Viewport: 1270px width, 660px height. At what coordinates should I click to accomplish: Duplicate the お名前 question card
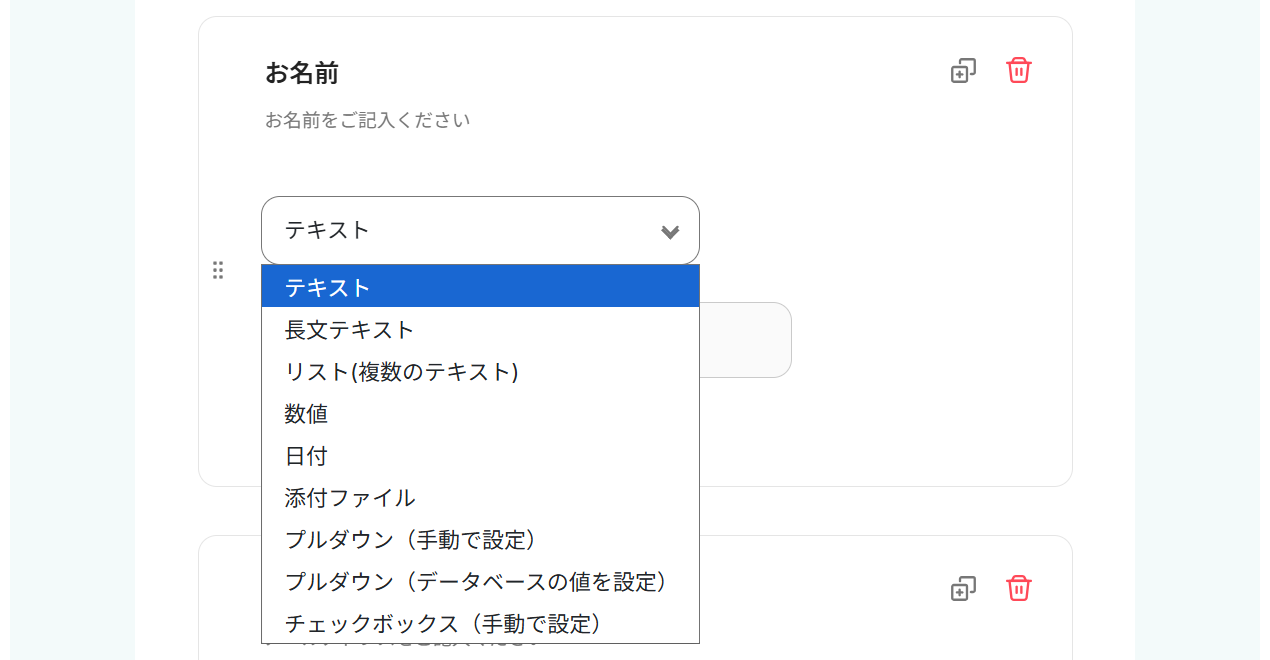click(x=963, y=71)
